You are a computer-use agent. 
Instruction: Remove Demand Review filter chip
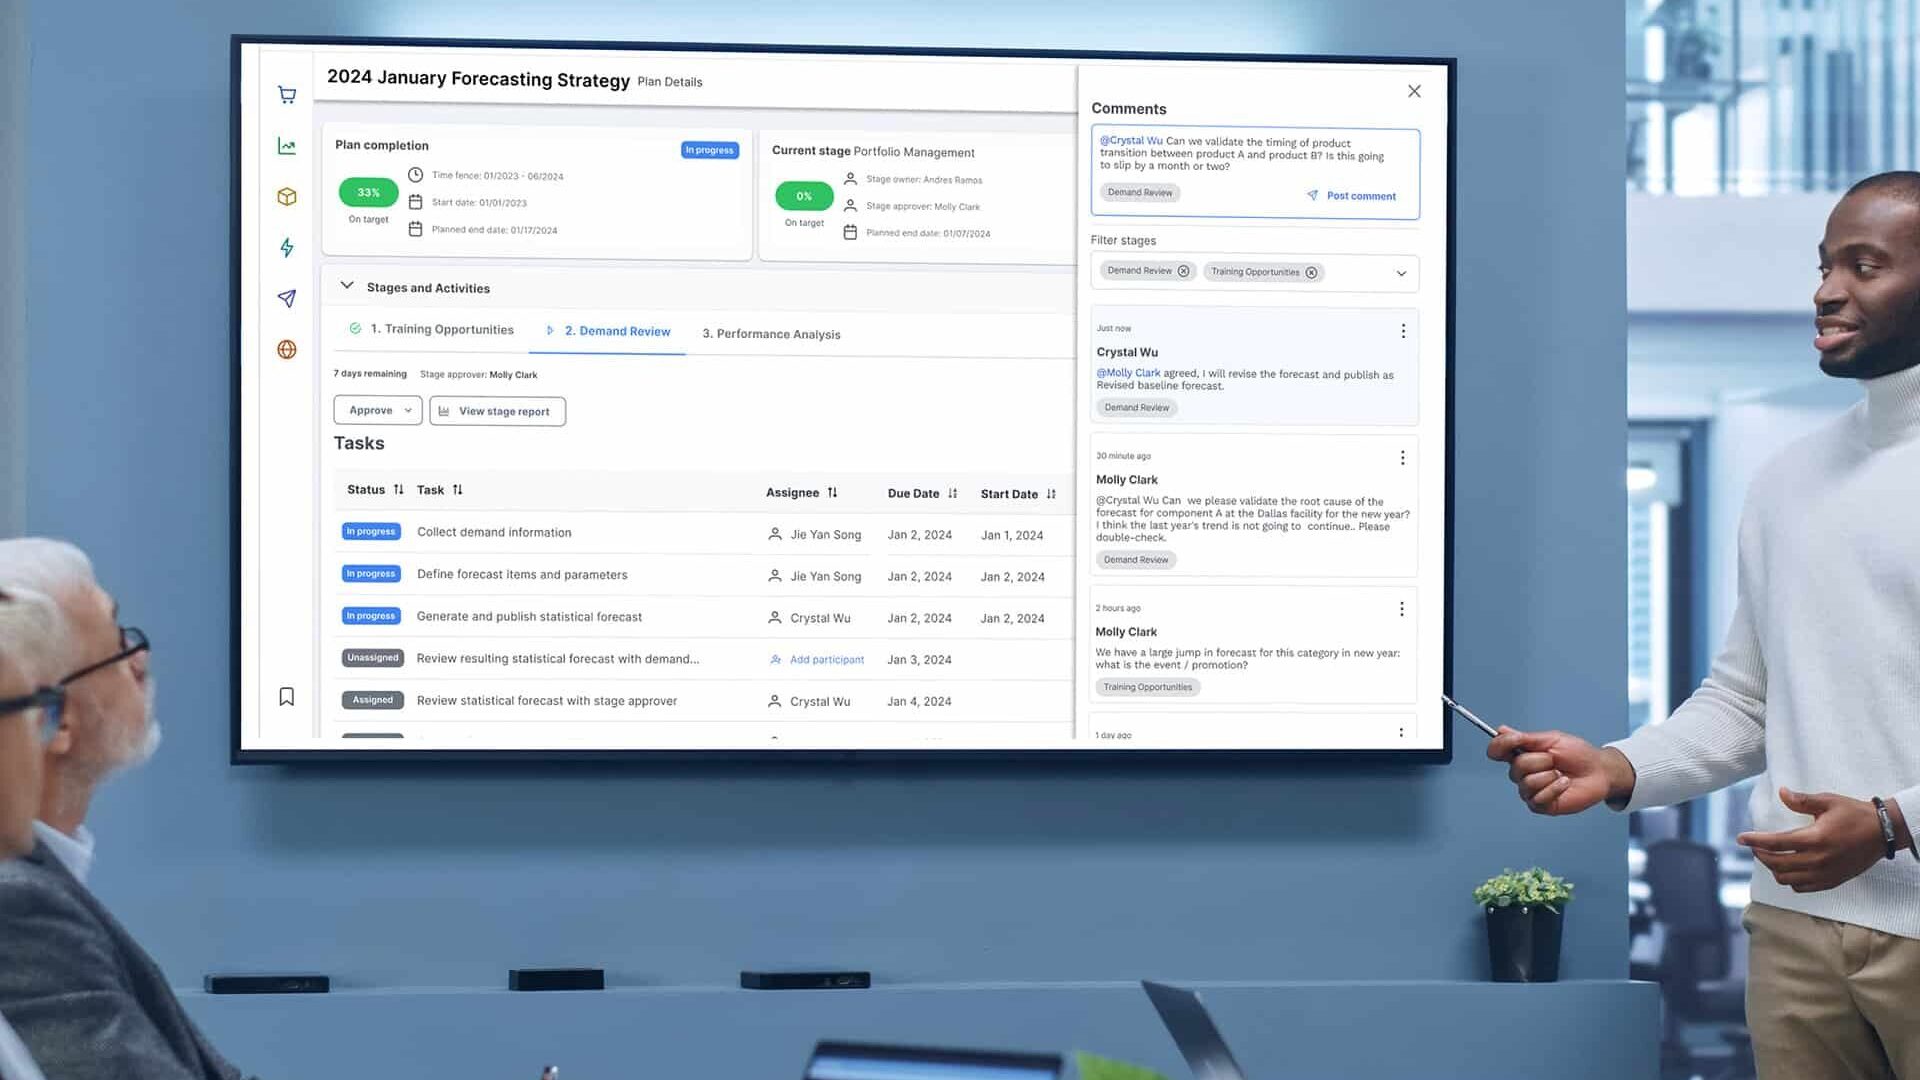tap(1184, 271)
